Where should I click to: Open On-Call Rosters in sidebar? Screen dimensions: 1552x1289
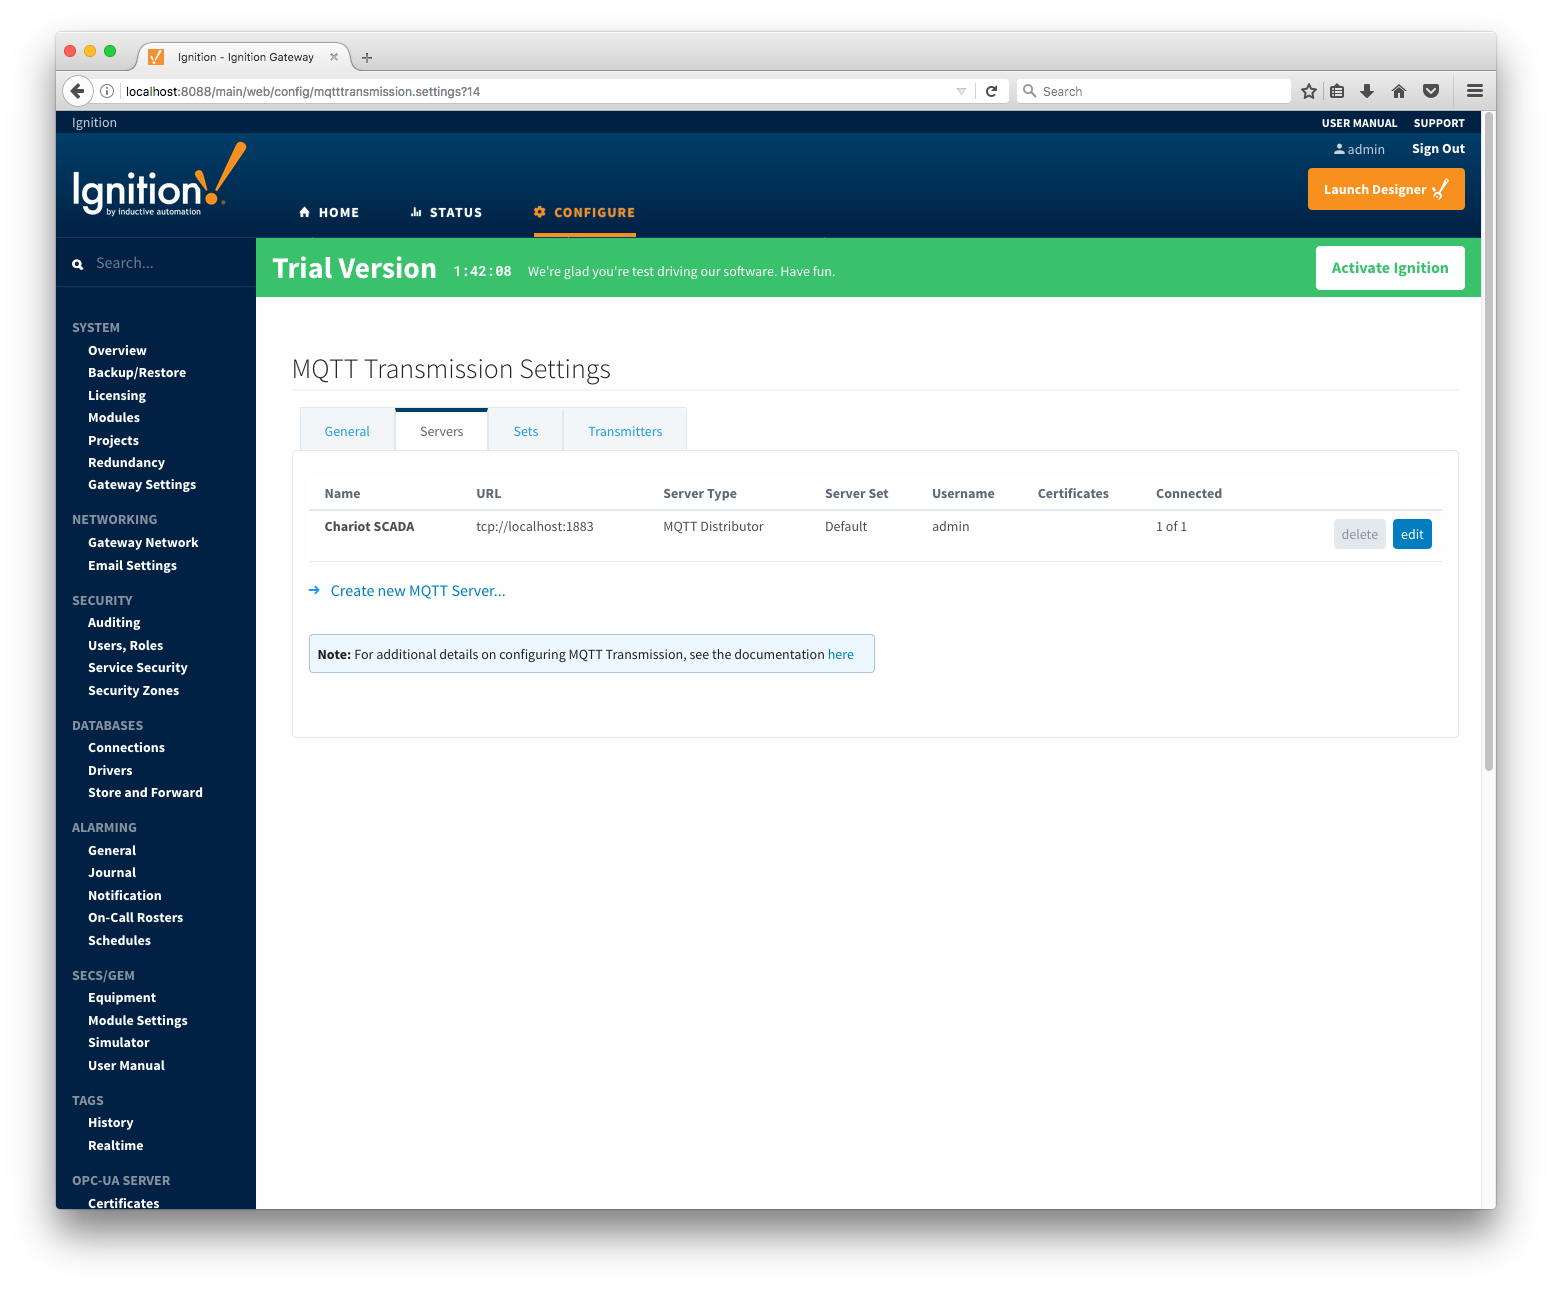tap(135, 918)
